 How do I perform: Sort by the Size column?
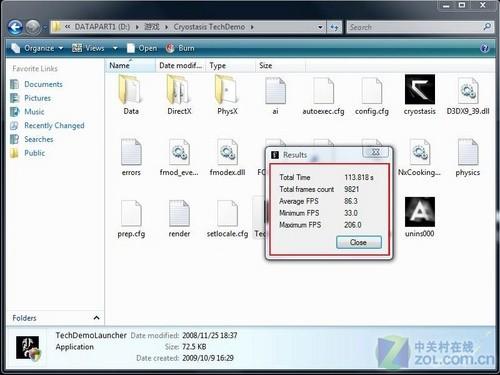click(280, 66)
